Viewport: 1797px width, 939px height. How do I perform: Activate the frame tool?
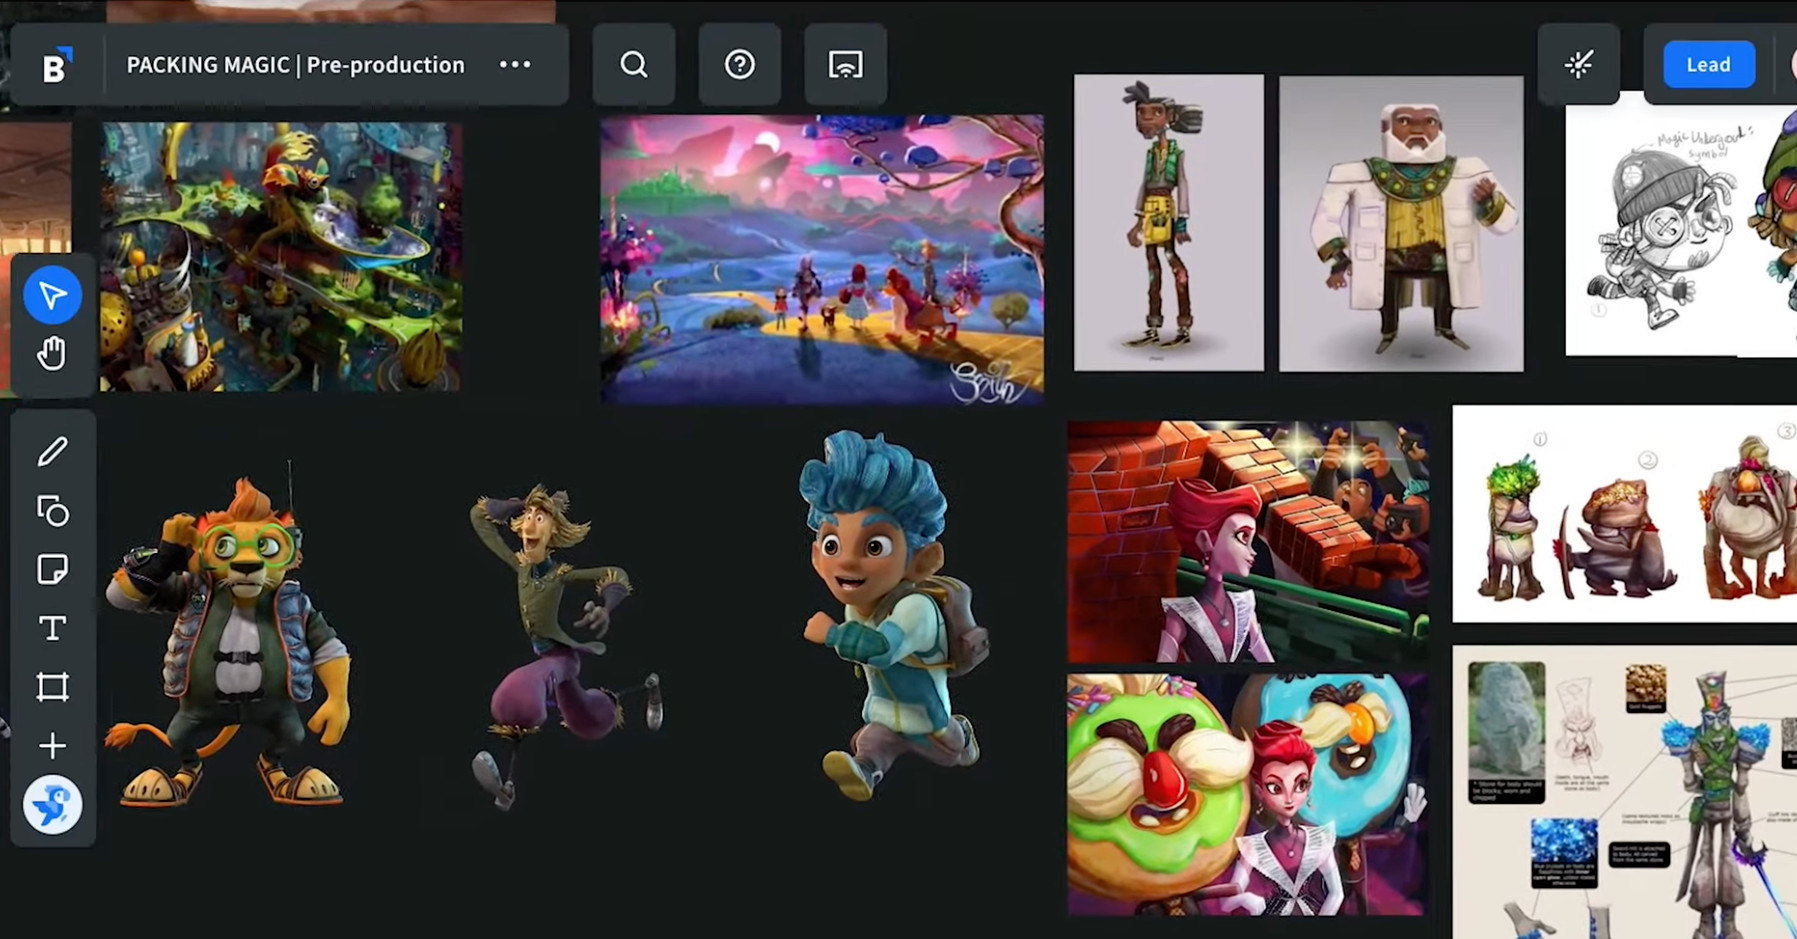(x=52, y=687)
